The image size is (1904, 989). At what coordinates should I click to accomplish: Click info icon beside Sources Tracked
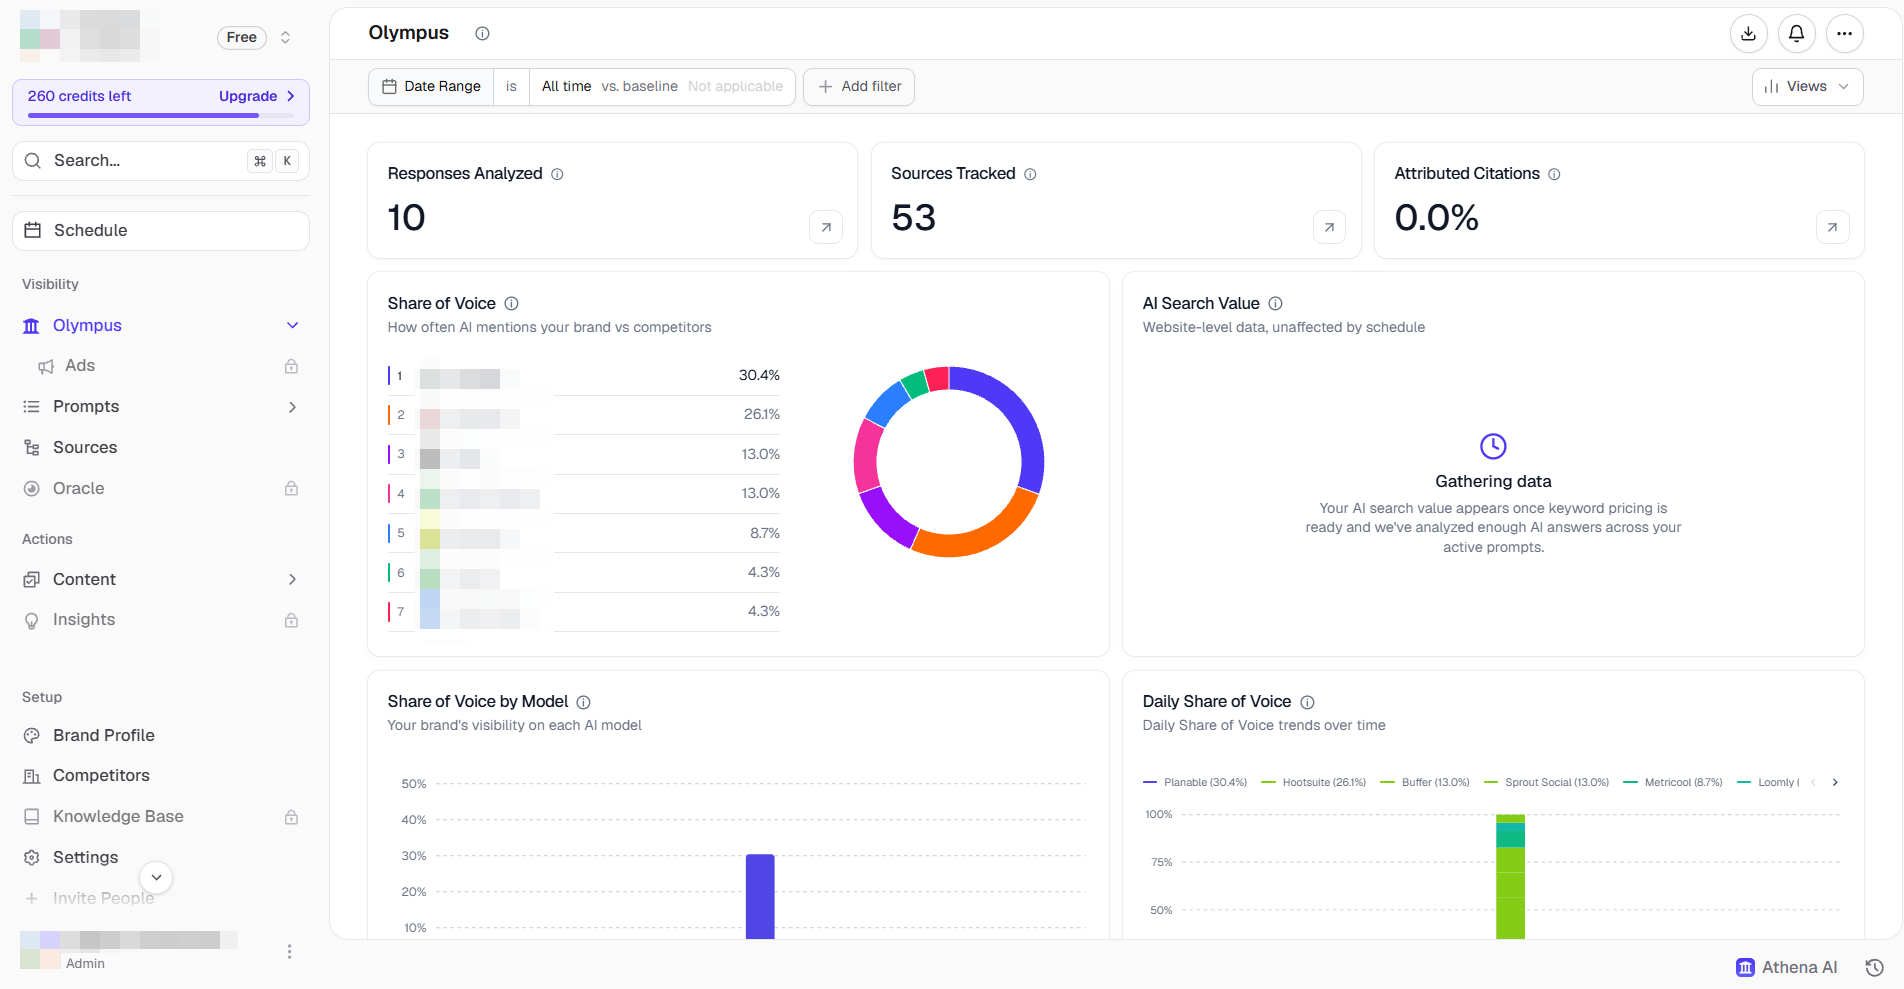pos(1030,174)
